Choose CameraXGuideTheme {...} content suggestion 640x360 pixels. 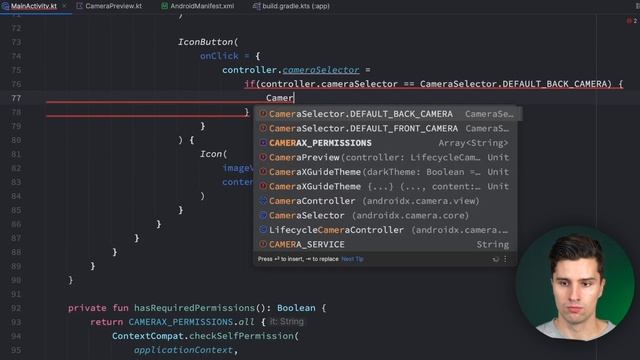tap(386, 187)
